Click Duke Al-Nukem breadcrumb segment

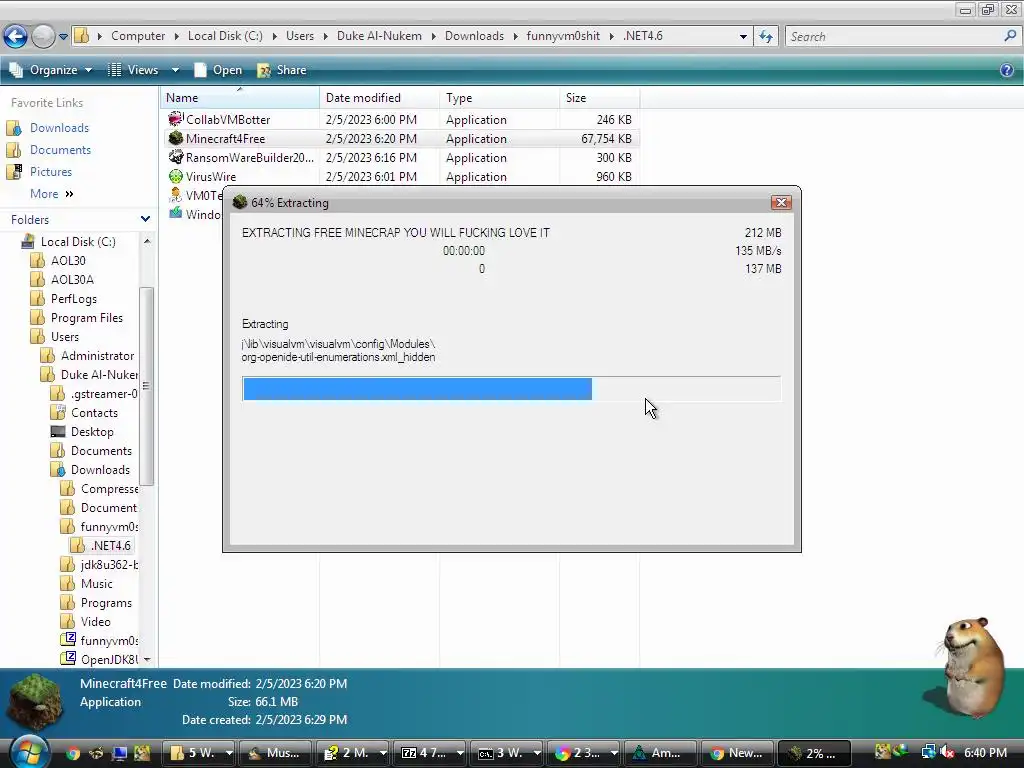[x=379, y=36]
